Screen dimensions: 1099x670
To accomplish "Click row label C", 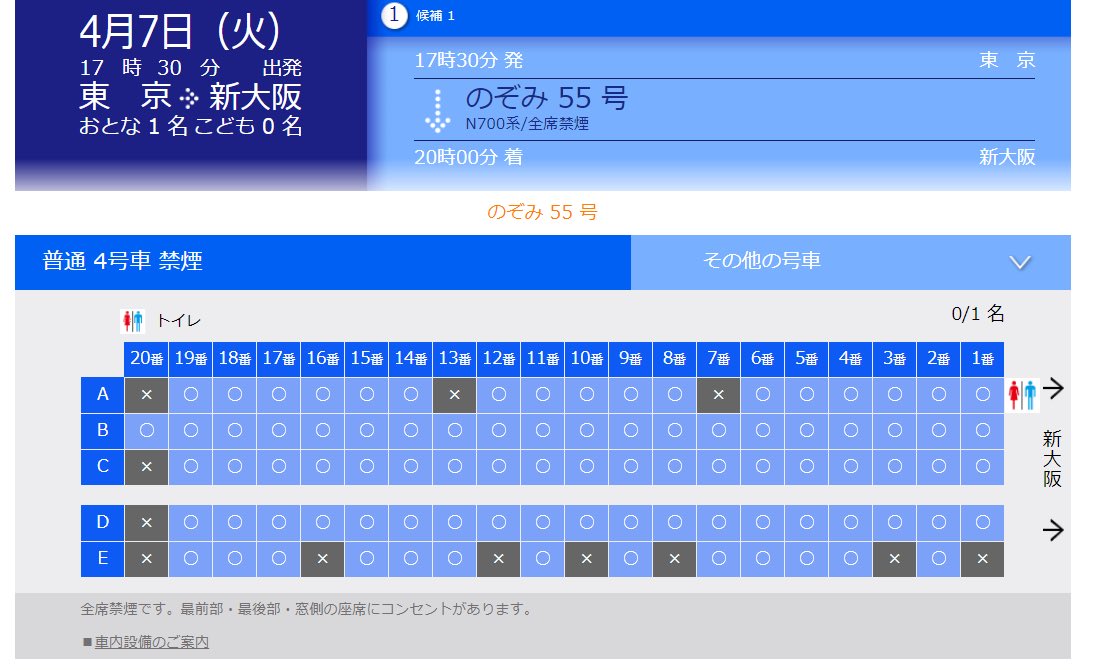I will 102,466.
